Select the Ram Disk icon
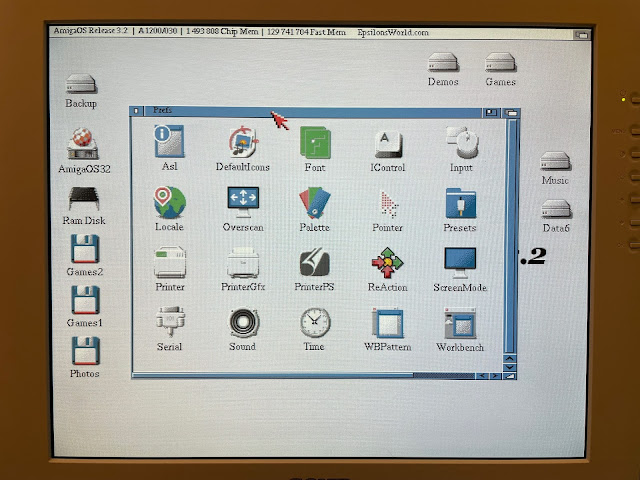640x480 pixels. click(84, 198)
